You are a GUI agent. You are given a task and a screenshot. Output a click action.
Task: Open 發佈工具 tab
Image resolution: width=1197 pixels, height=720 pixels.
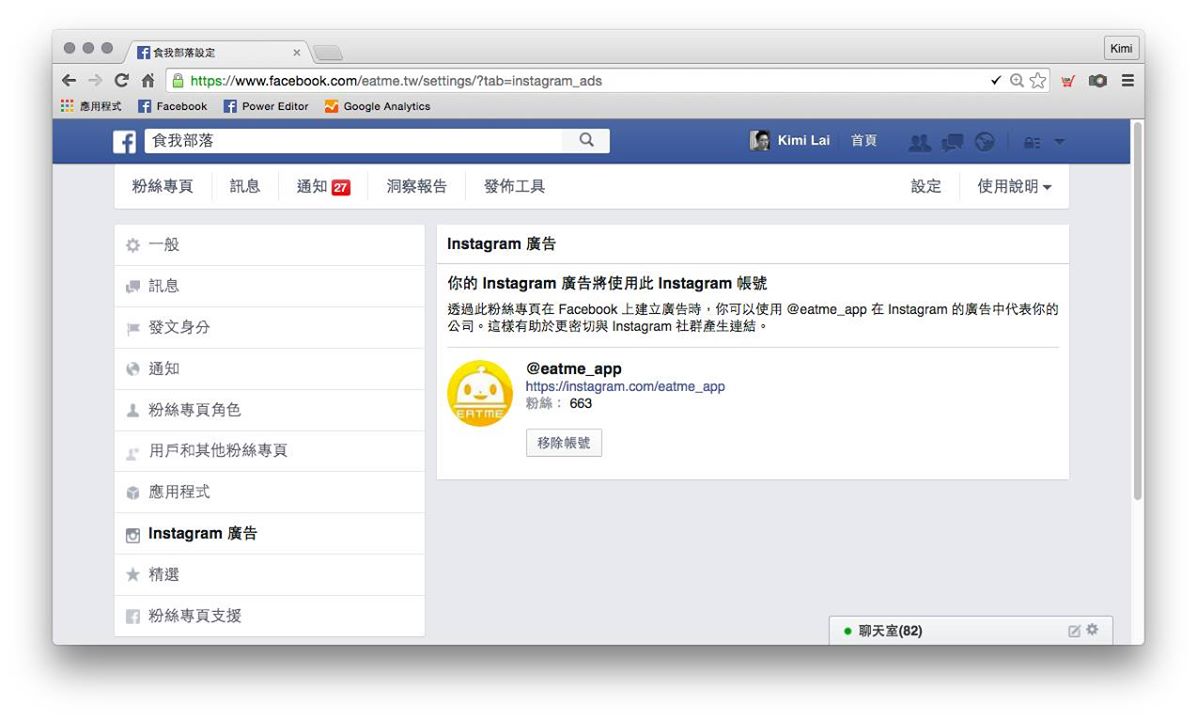[x=515, y=186]
